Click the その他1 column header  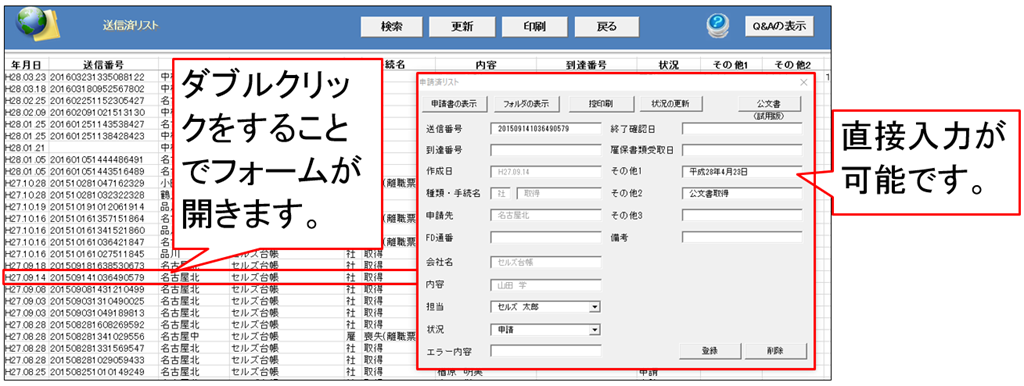(x=731, y=65)
